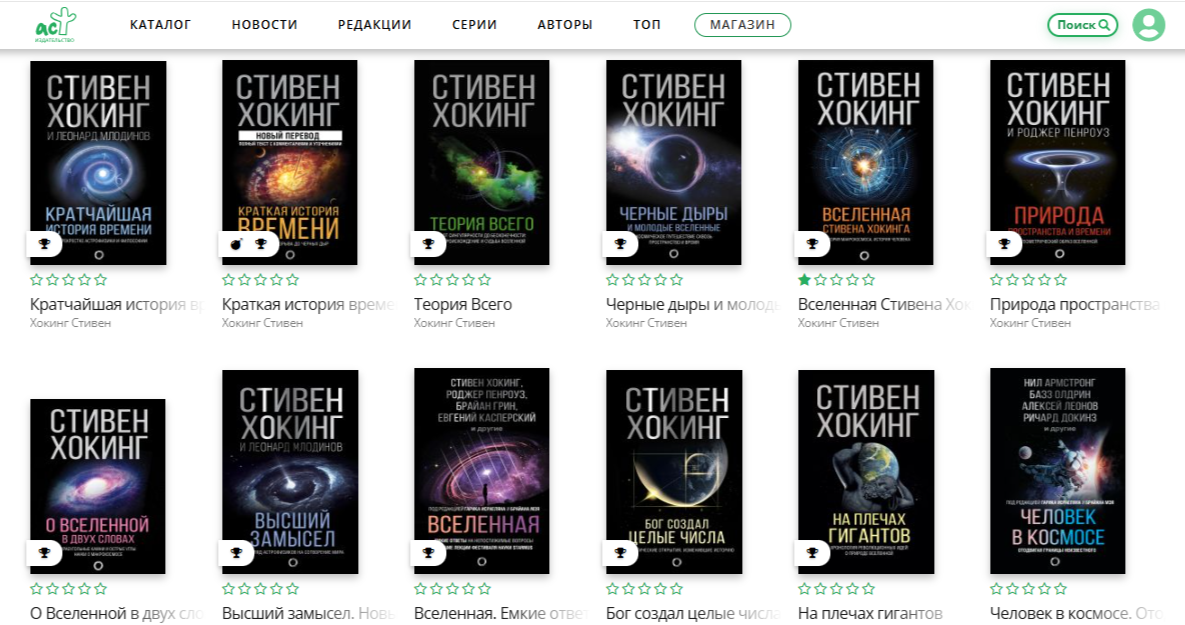The image size is (1185, 625).
Task: Click the trophy badge on Теория Всего cover
Action: (x=429, y=243)
